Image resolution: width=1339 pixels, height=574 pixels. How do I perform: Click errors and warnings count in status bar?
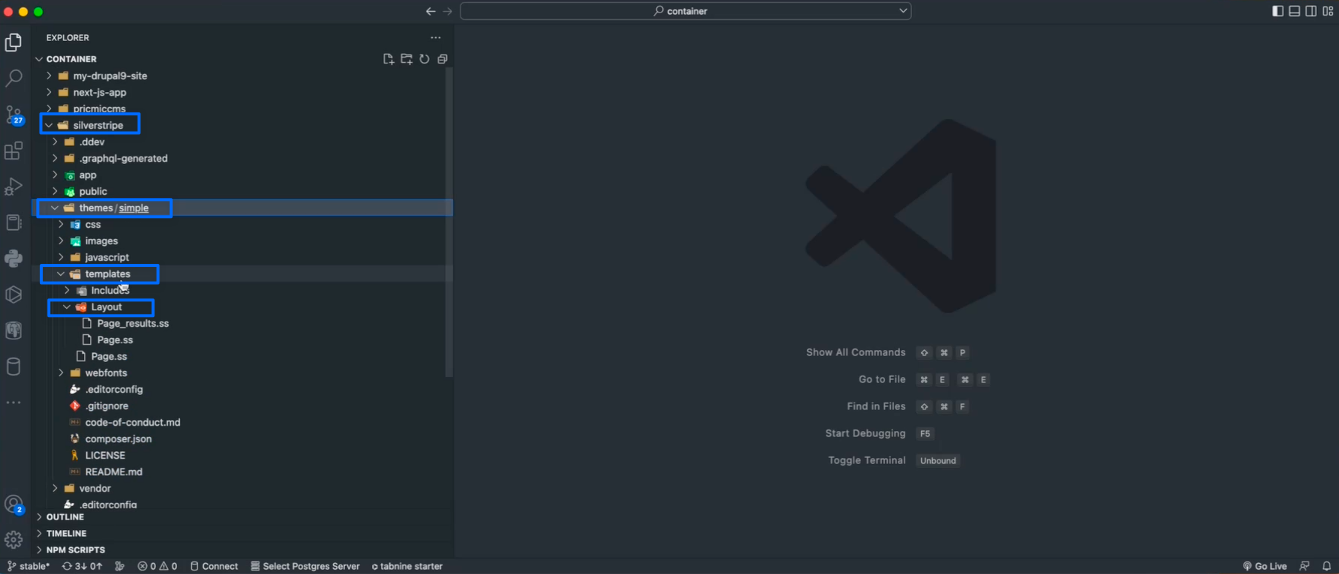click(157, 566)
